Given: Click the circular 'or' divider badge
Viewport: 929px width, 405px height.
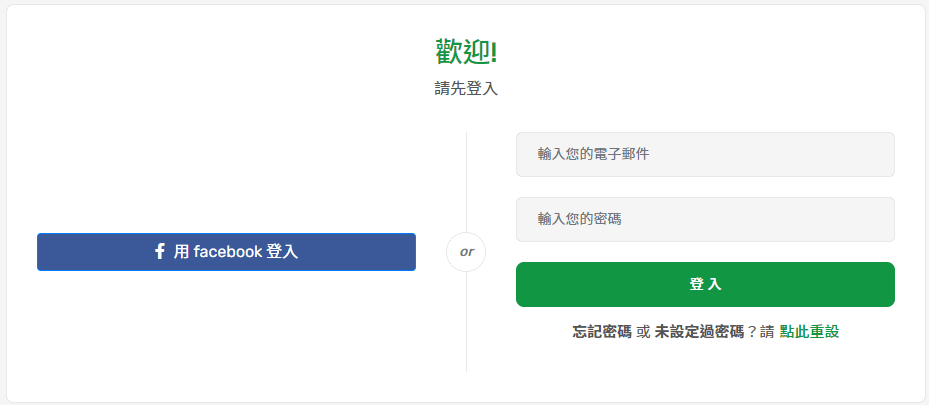Looking at the screenshot, I should click(x=466, y=252).
